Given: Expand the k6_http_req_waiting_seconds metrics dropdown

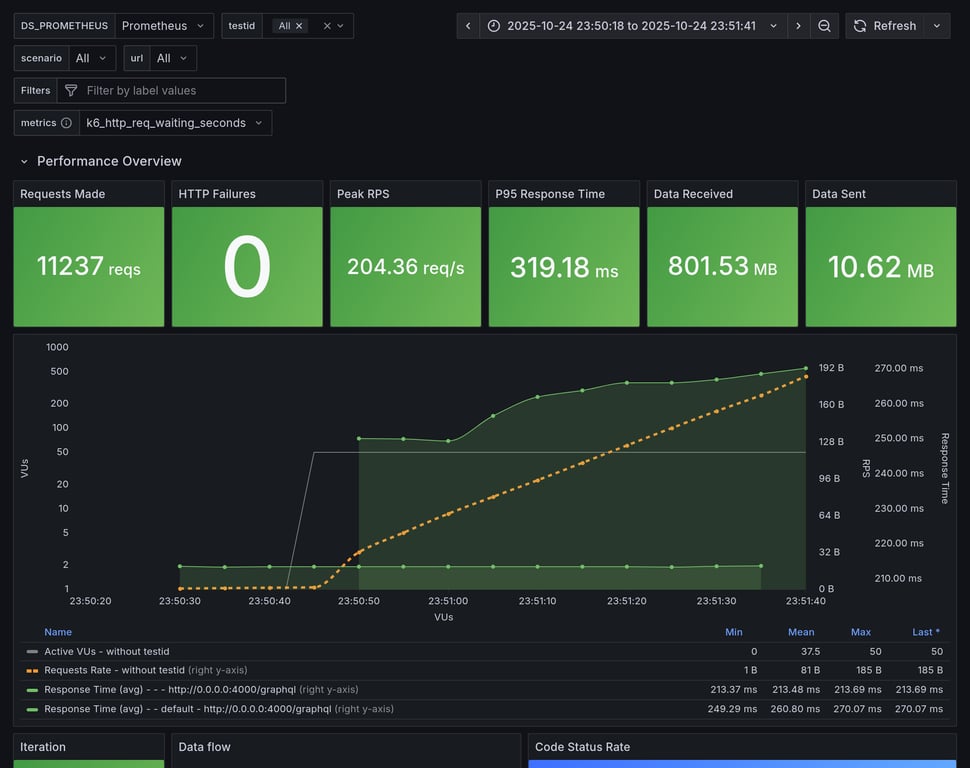Looking at the screenshot, I should coord(175,123).
